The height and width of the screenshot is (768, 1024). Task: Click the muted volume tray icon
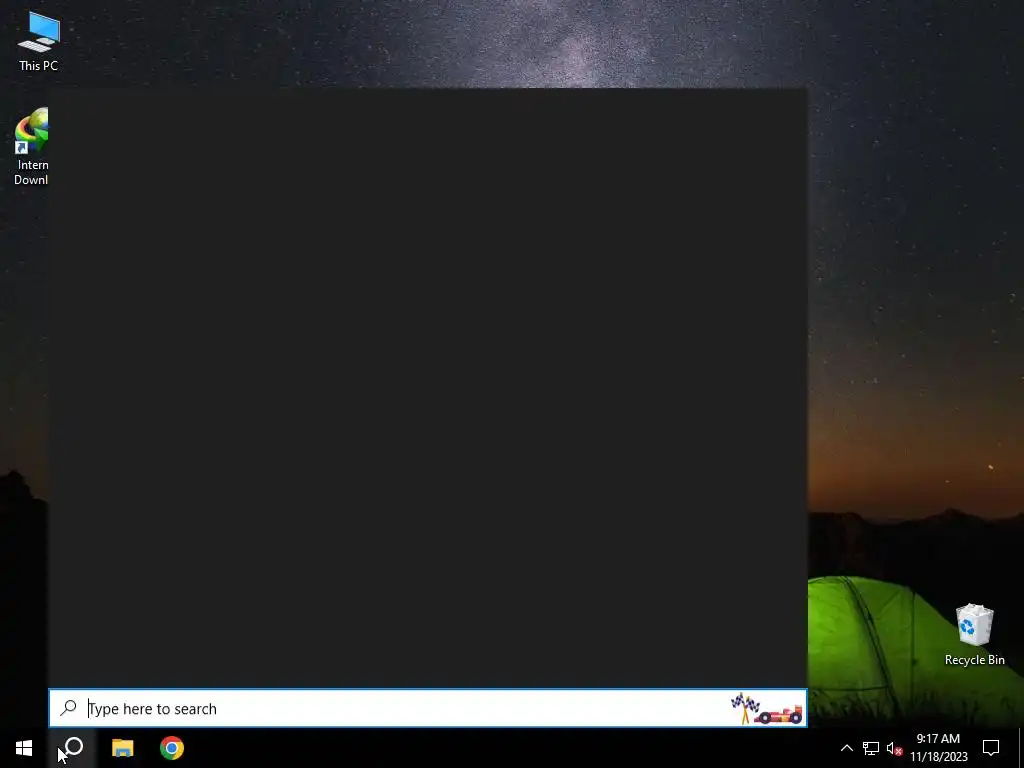click(894, 748)
